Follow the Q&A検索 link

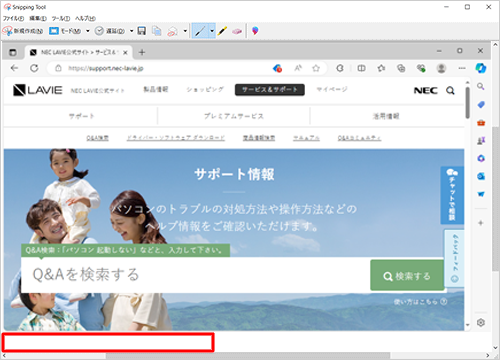click(97, 138)
